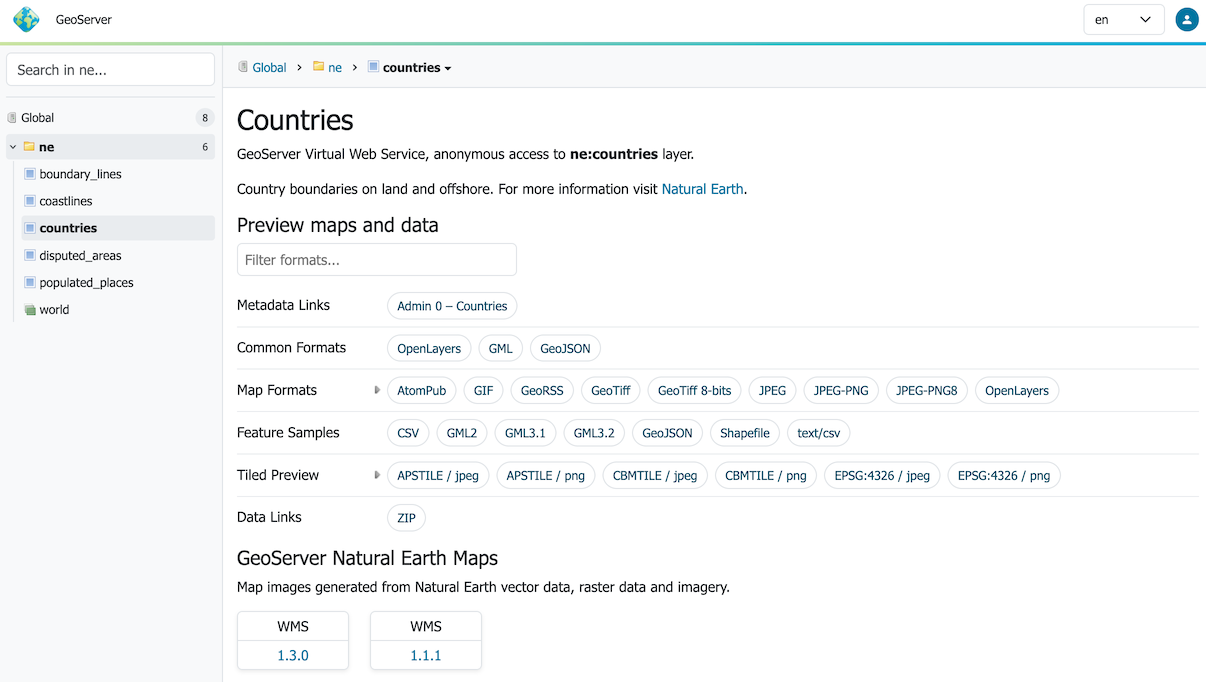The image size is (1206, 682).
Task: Click the text/csv feature sample
Action: coord(819,433)
